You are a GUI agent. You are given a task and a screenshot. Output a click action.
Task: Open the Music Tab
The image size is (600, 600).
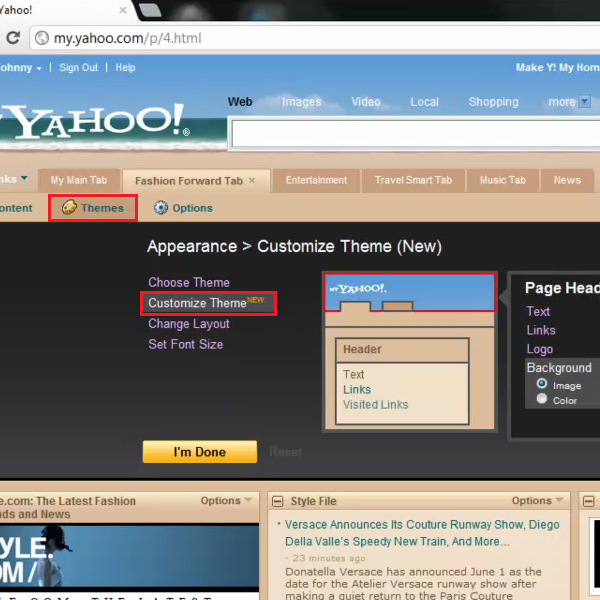pos(502,180)
